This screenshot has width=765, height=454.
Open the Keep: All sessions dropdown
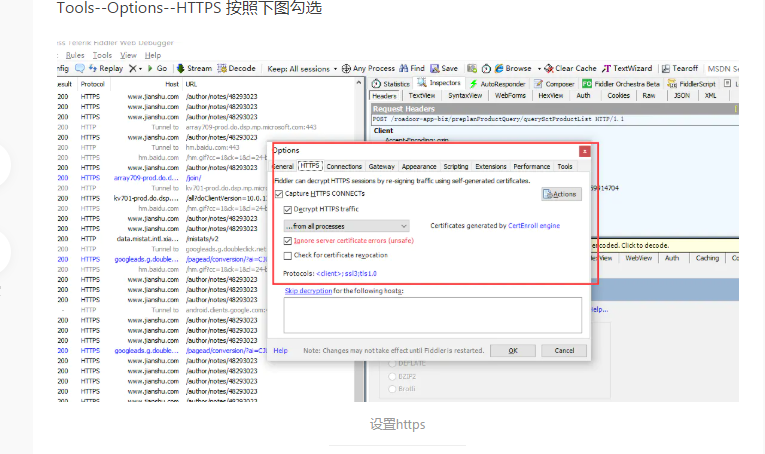pyautogui.click(x=302, y=69)
